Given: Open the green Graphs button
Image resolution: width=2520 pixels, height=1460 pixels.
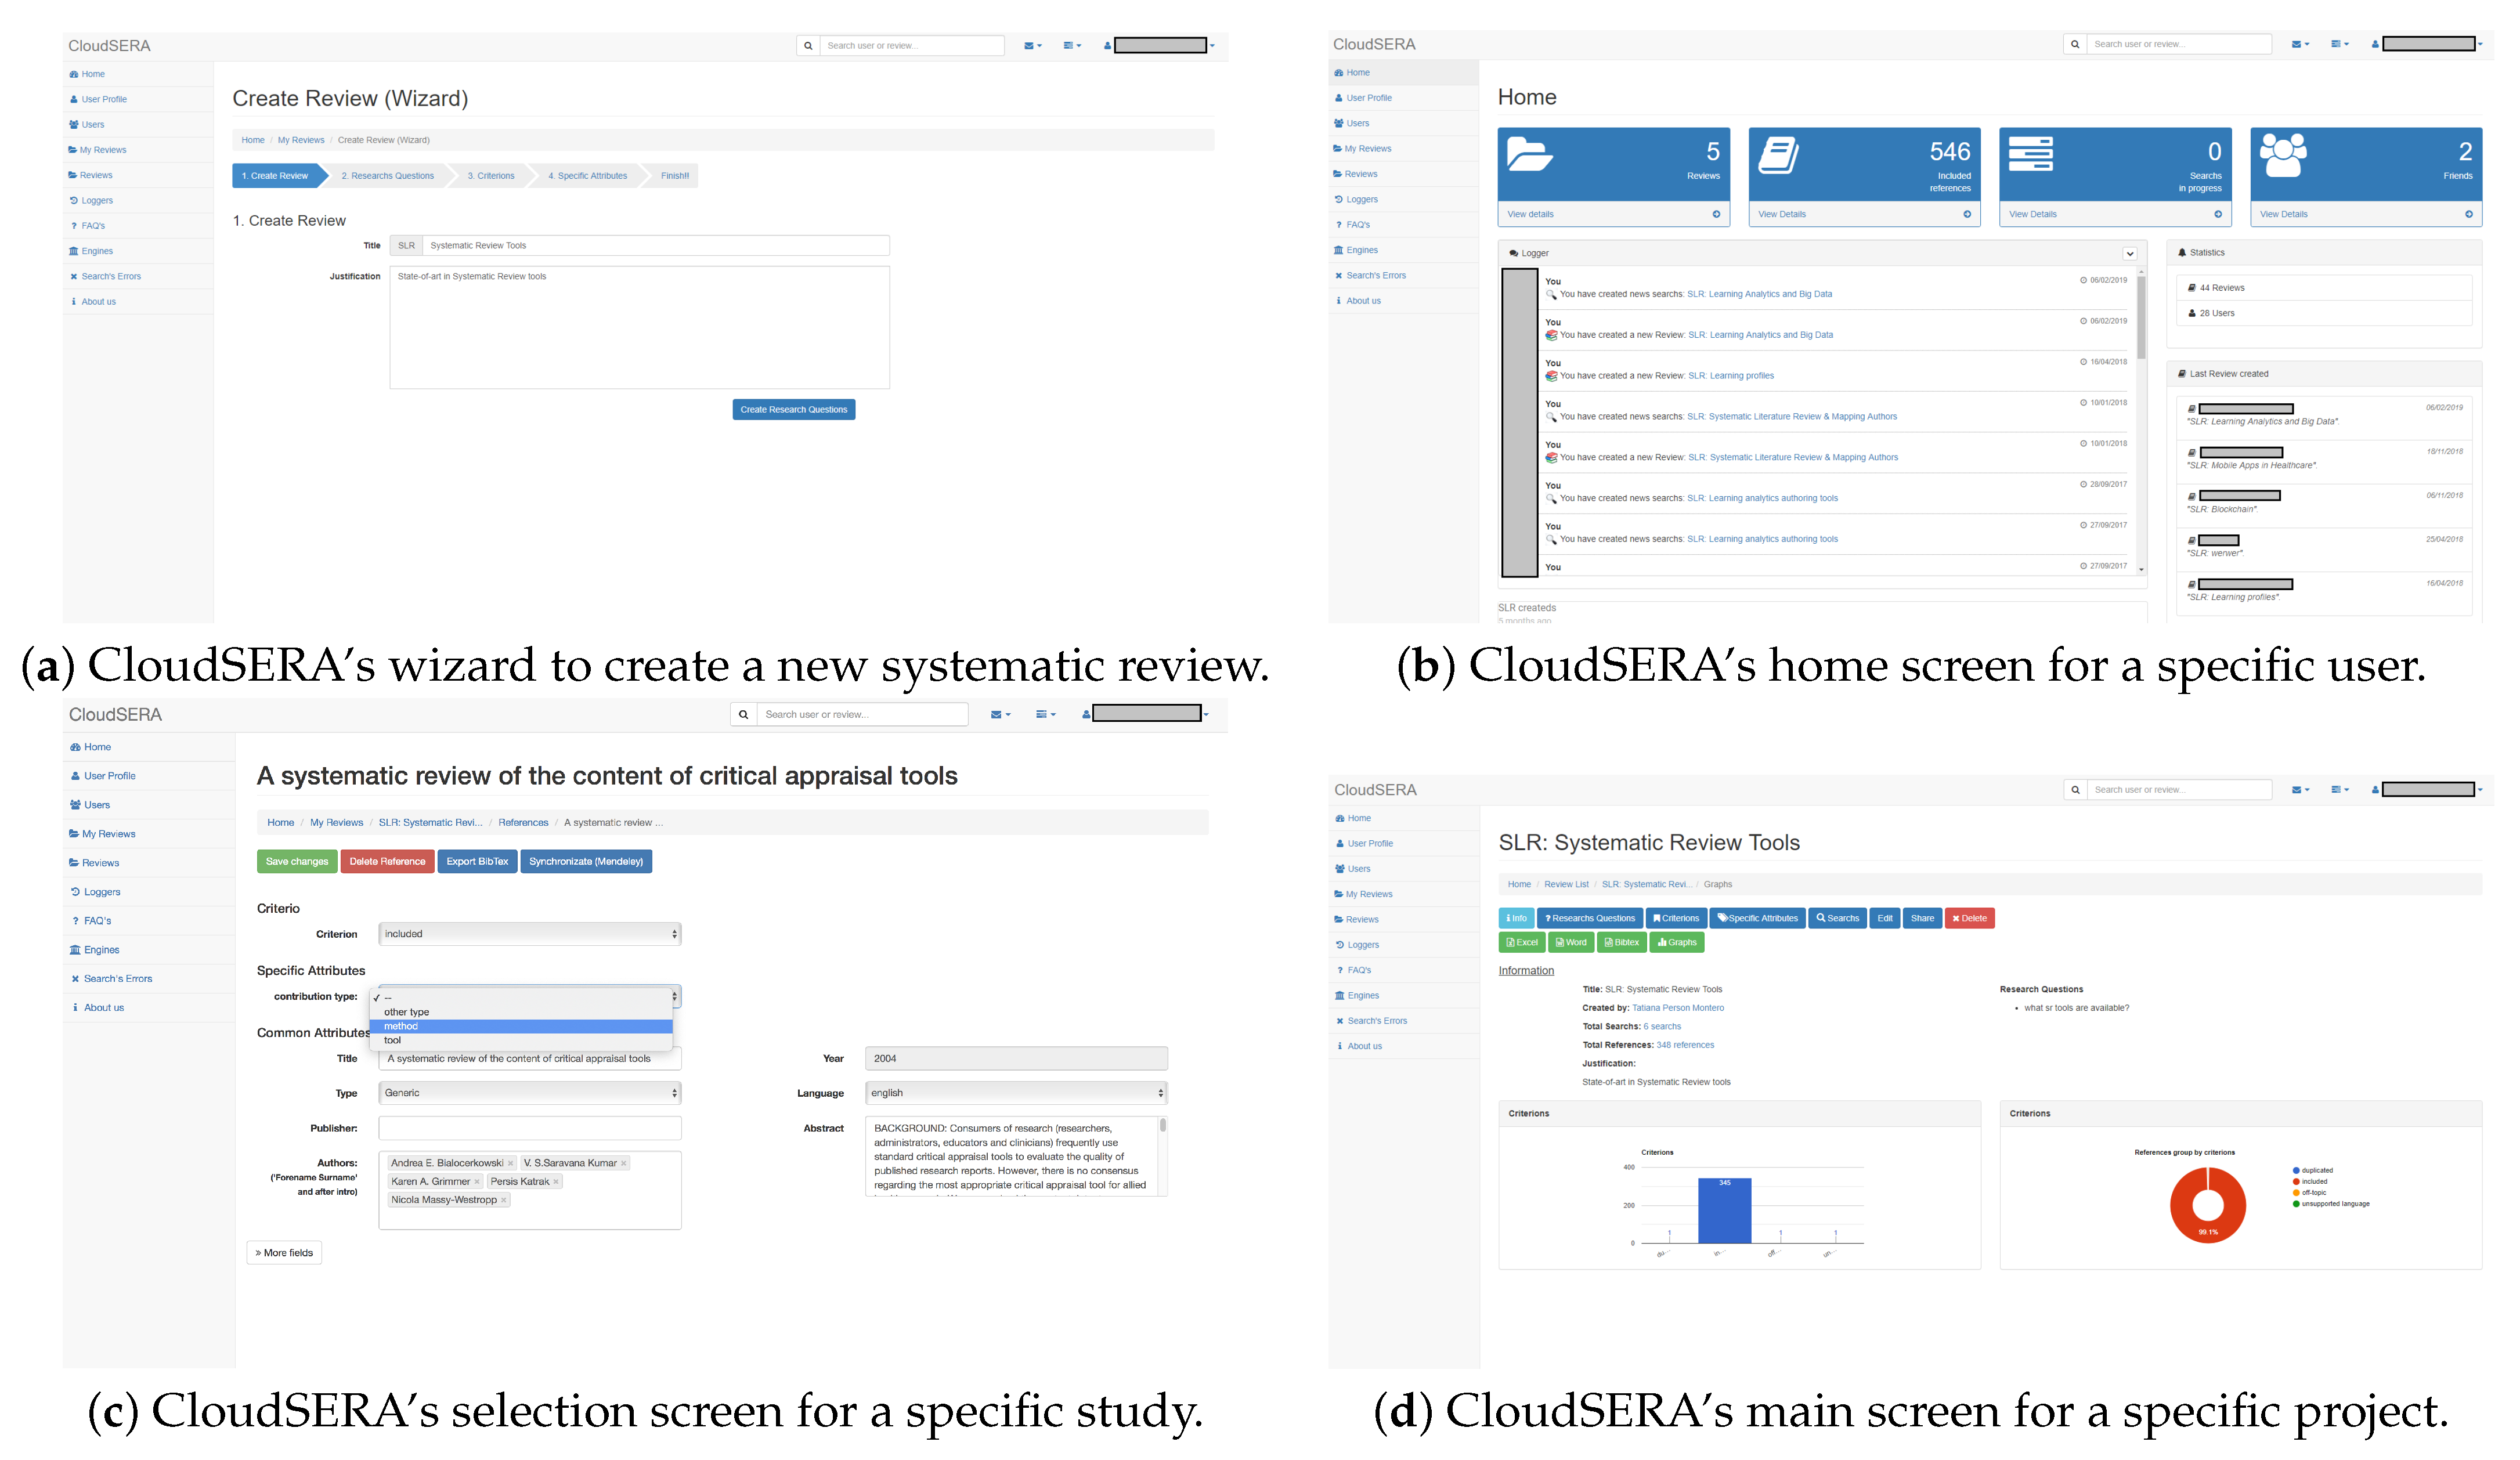Looking at the screenshot, I should 1677,942.
